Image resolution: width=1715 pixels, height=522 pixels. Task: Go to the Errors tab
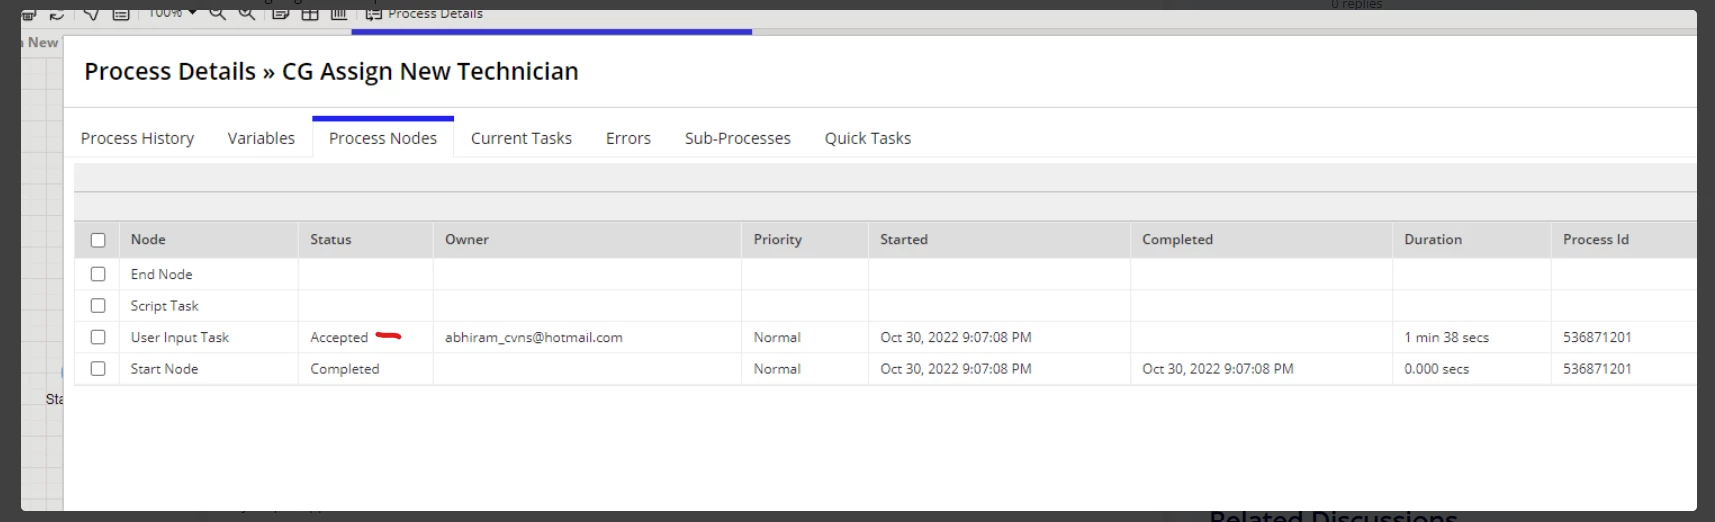tap(628, 138)
